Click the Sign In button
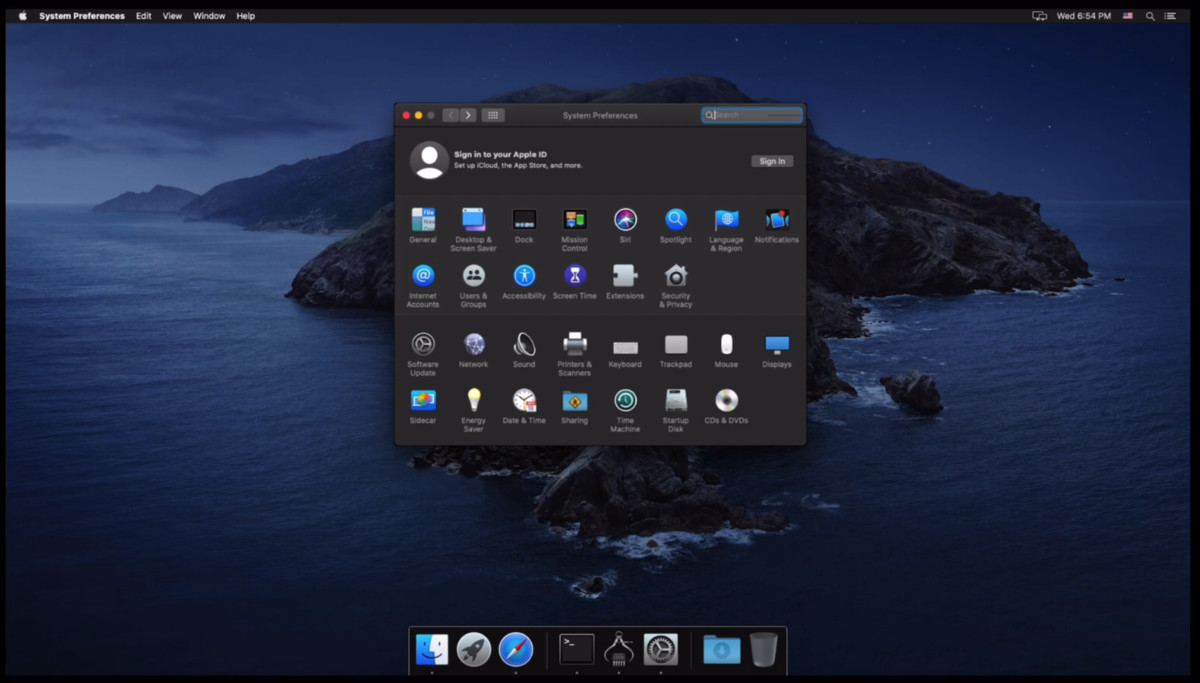The height and width of the screenshot is (683, 1200). [x=772, y=161]
